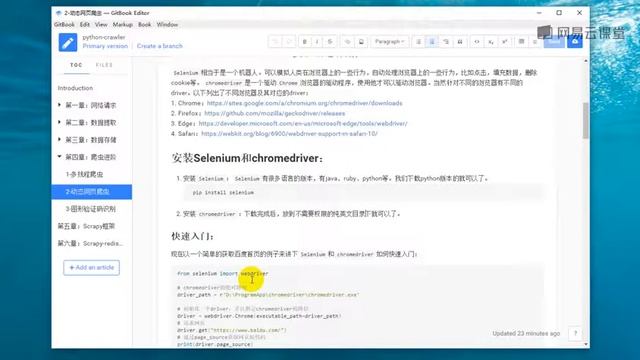
Task: Click the 安装Selenium和chromedriver heading
Action: 247,158
